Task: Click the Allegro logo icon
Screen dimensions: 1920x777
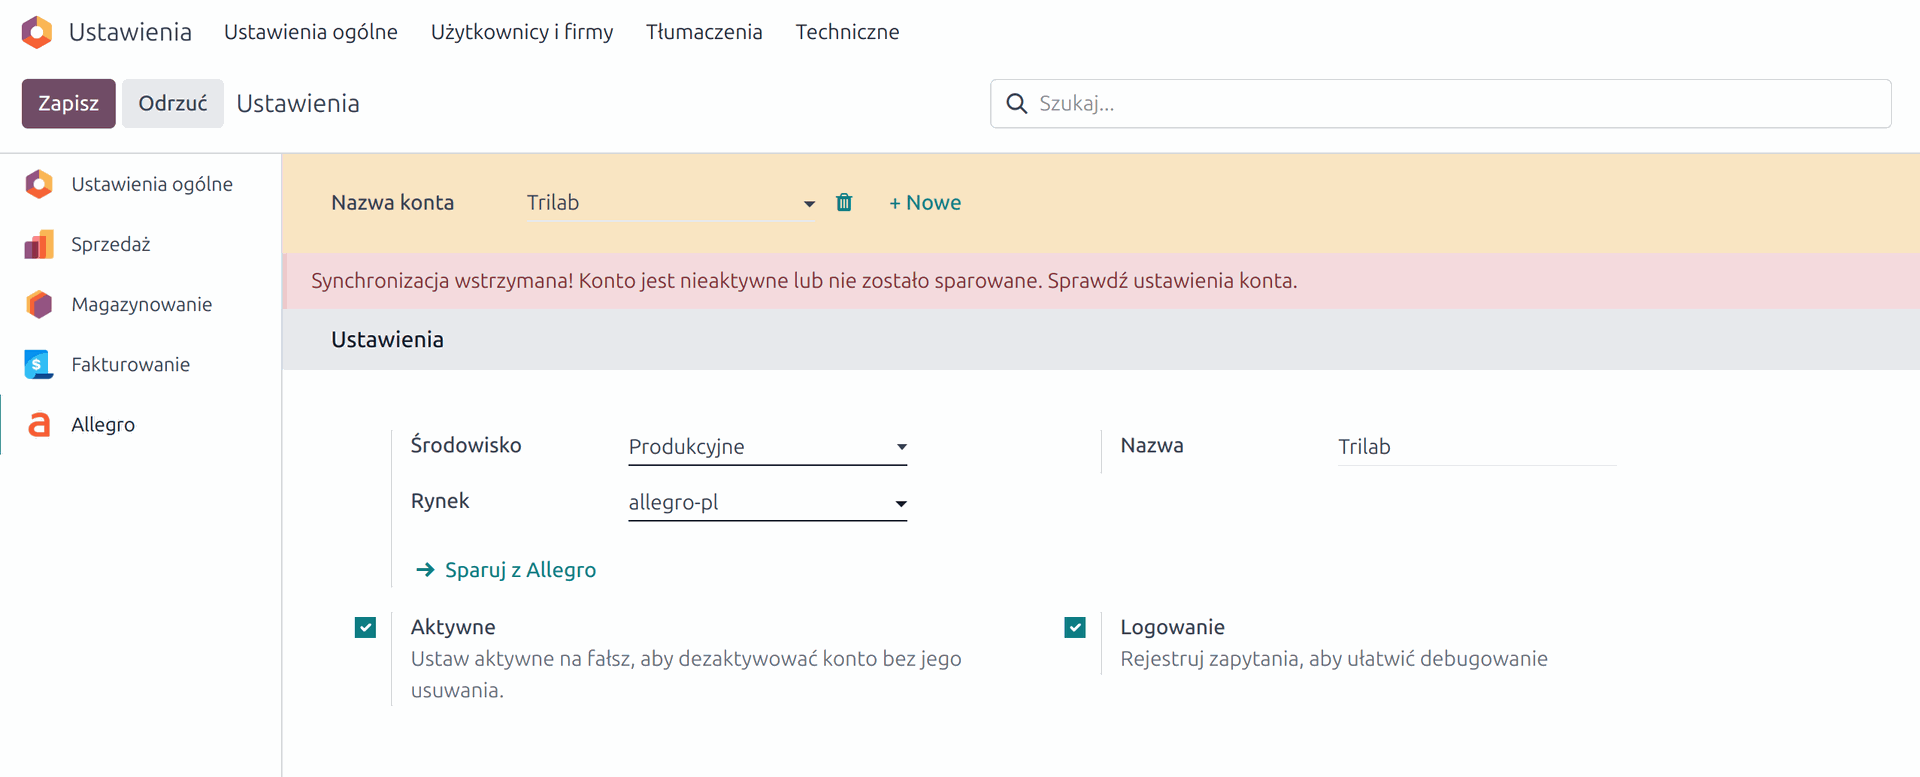Action: pyautogui.click(x=39, y=425)
